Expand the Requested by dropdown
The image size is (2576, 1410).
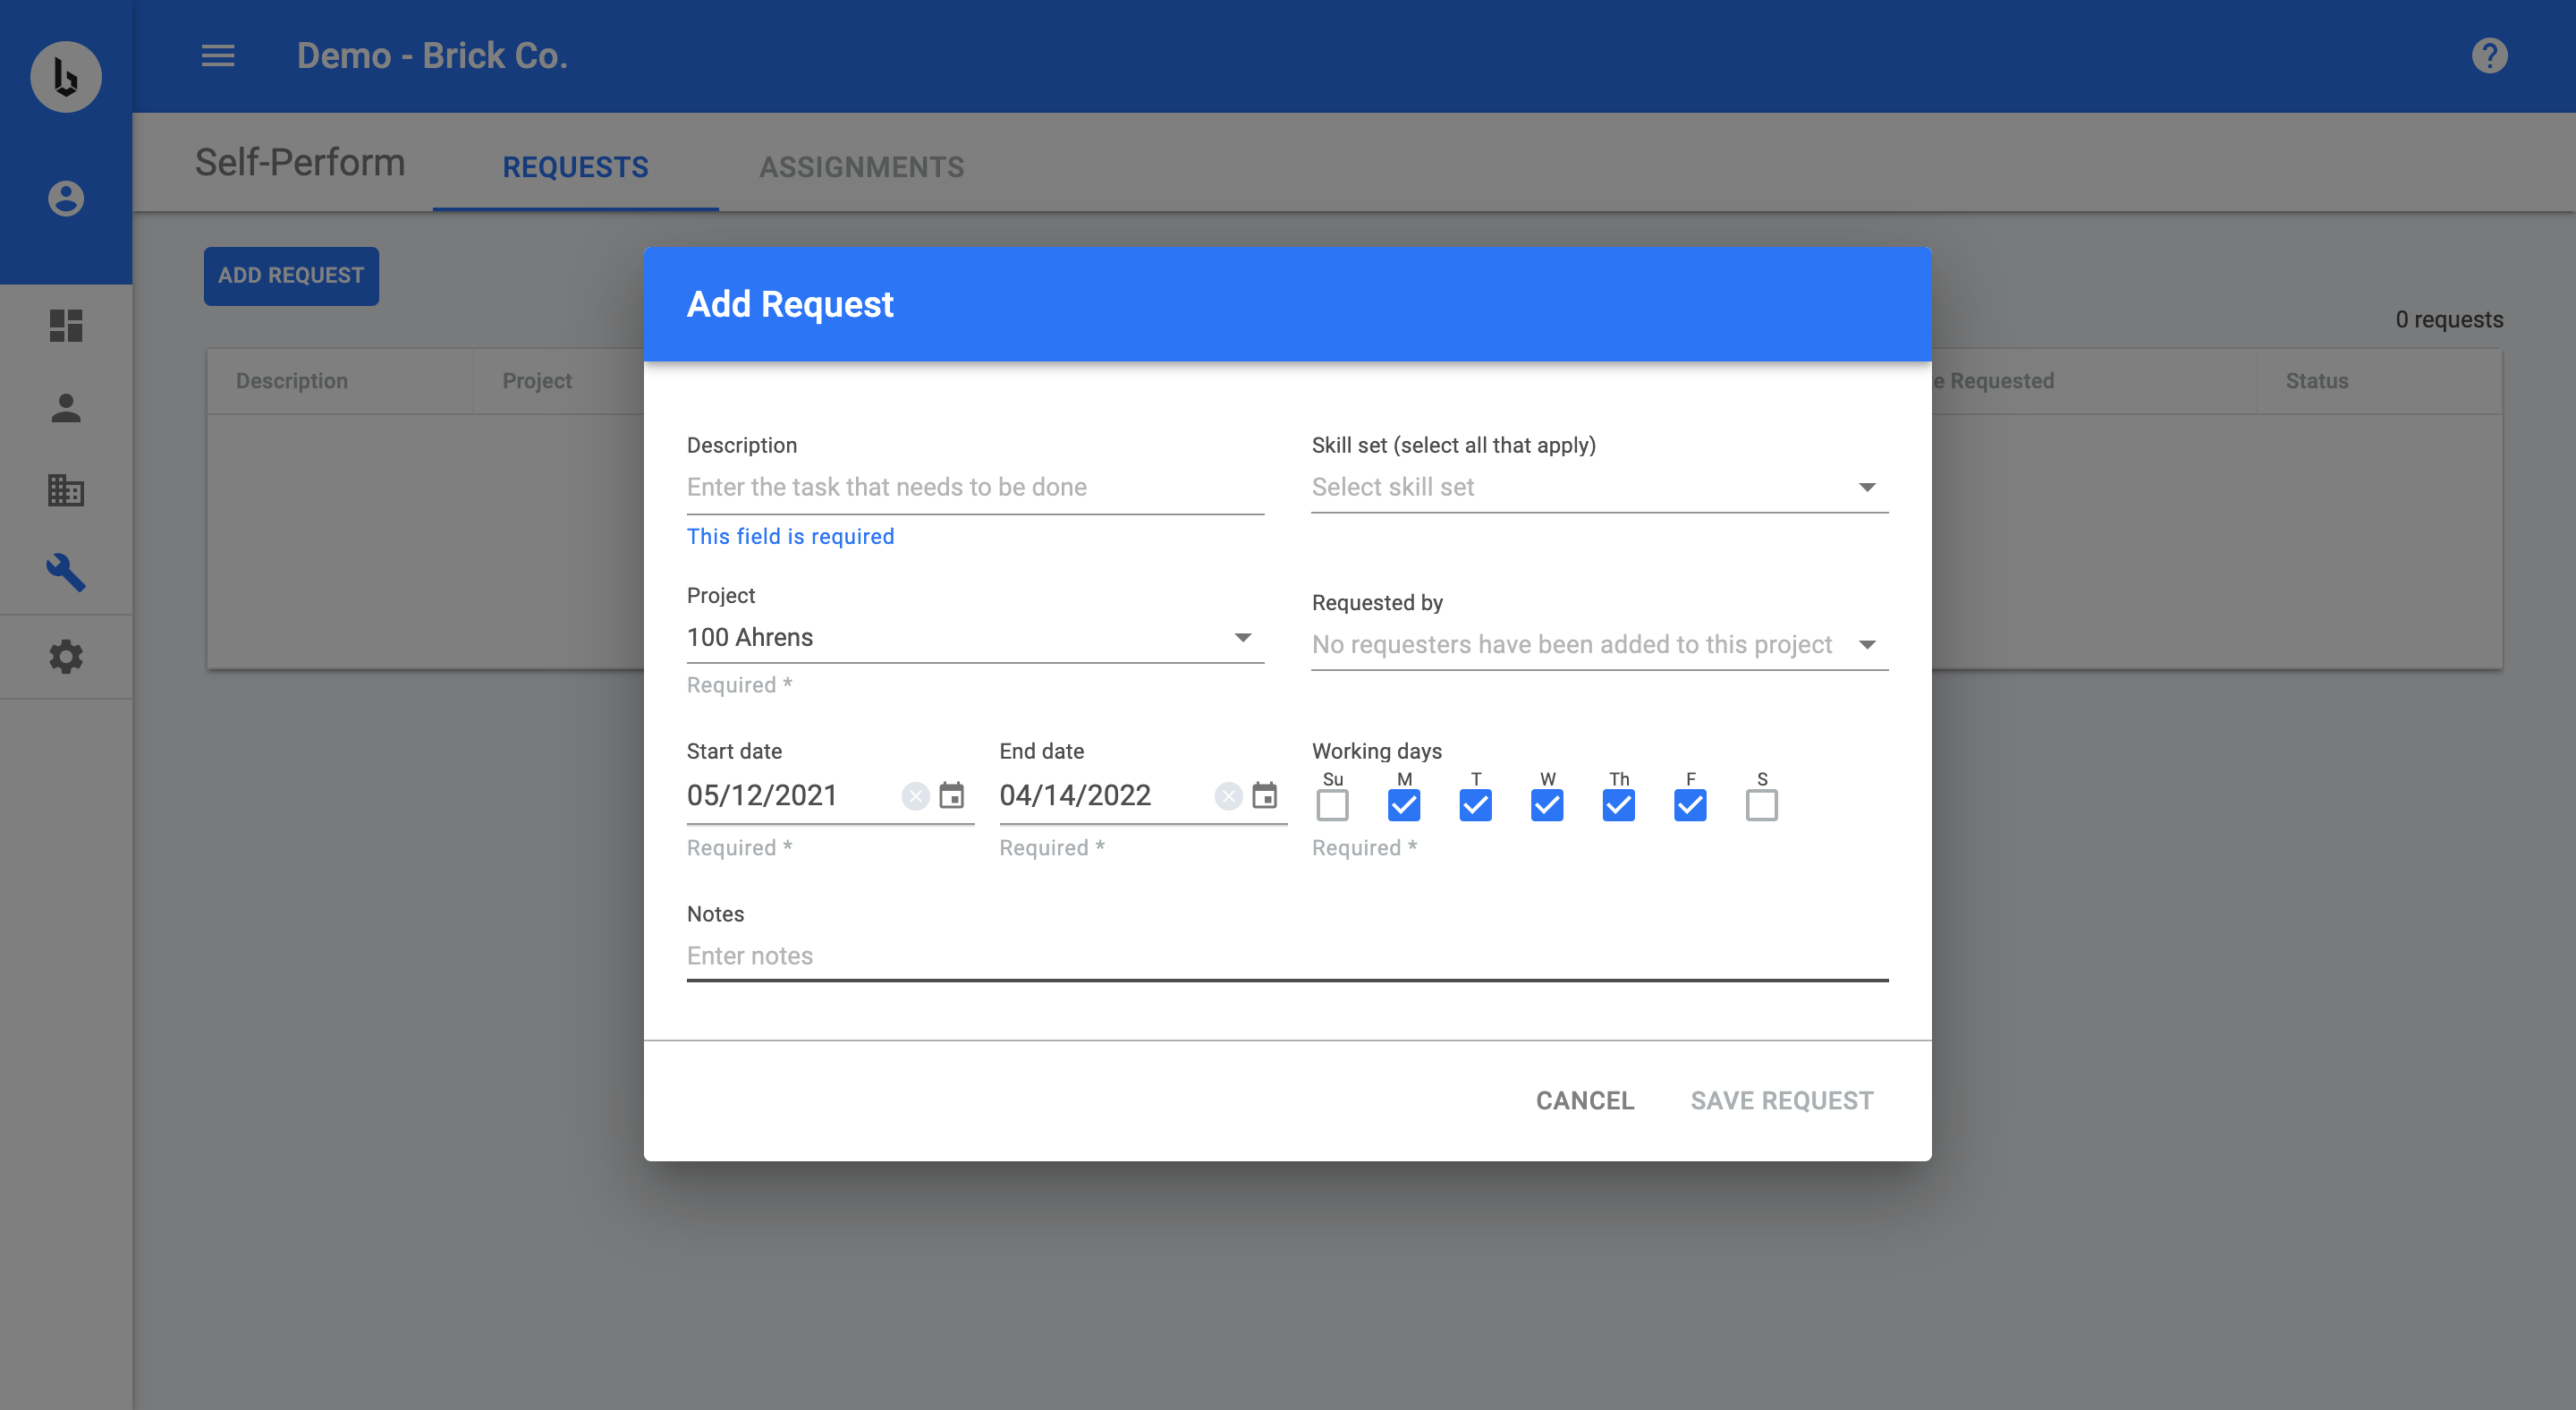click(x=1599, y=645)
